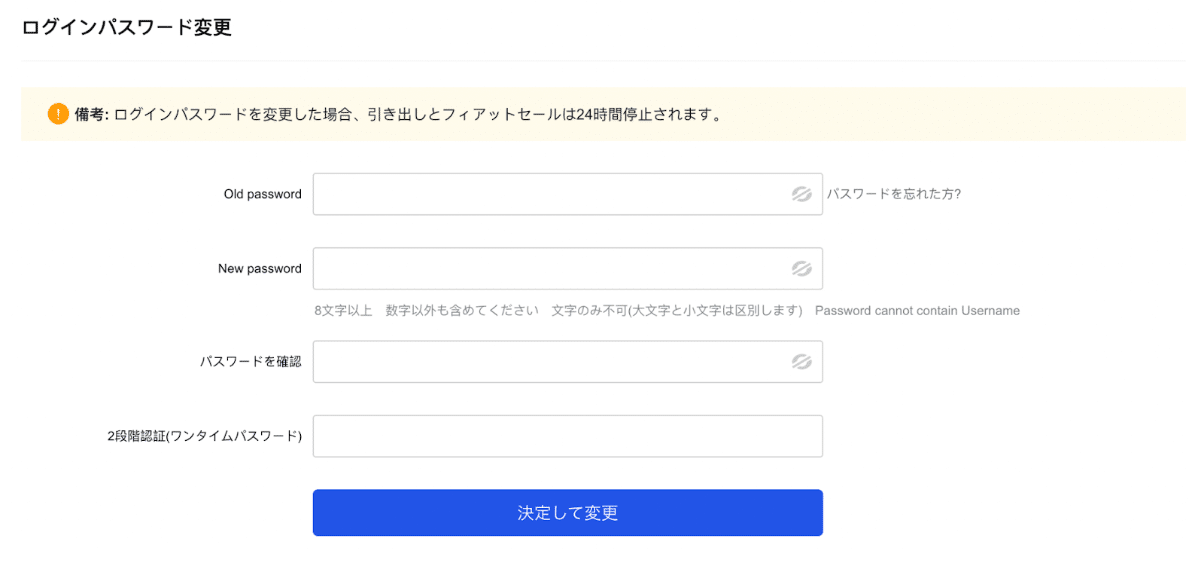Submit with the 決定して変更 button
The image size is (1198, 580).
(x=568, y=513)
